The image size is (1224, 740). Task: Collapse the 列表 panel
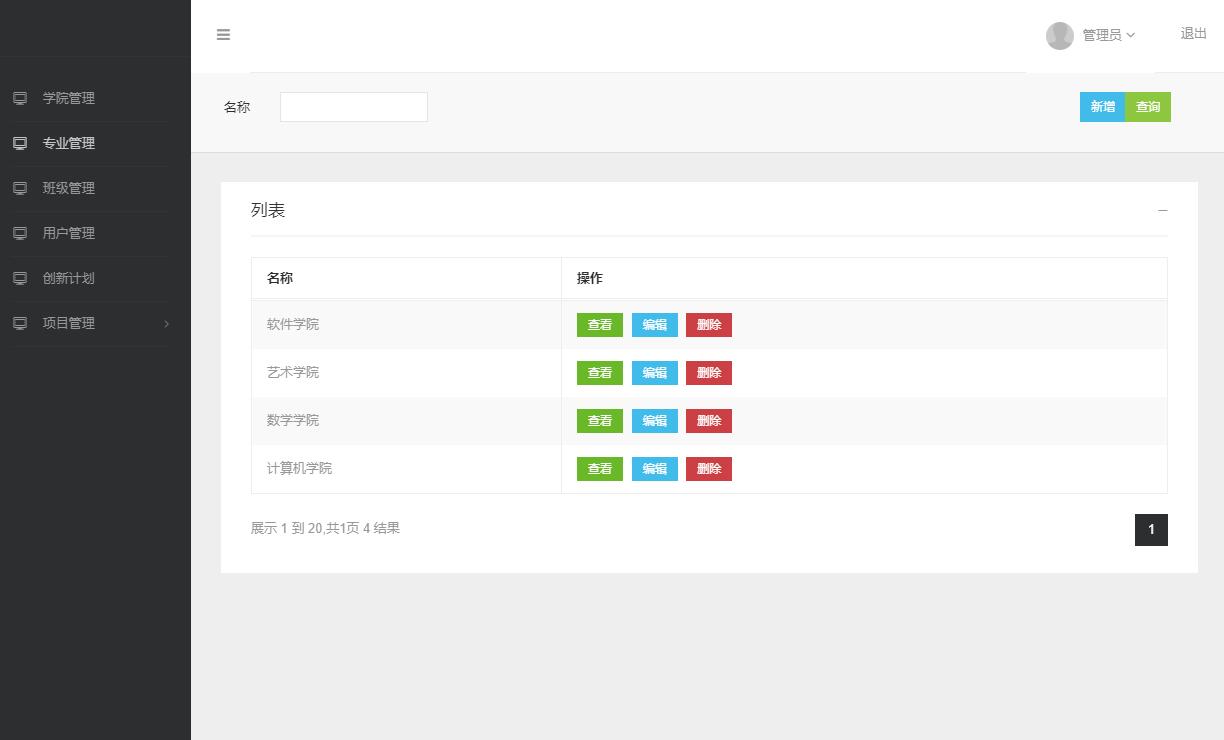(x=1162, y=211)
